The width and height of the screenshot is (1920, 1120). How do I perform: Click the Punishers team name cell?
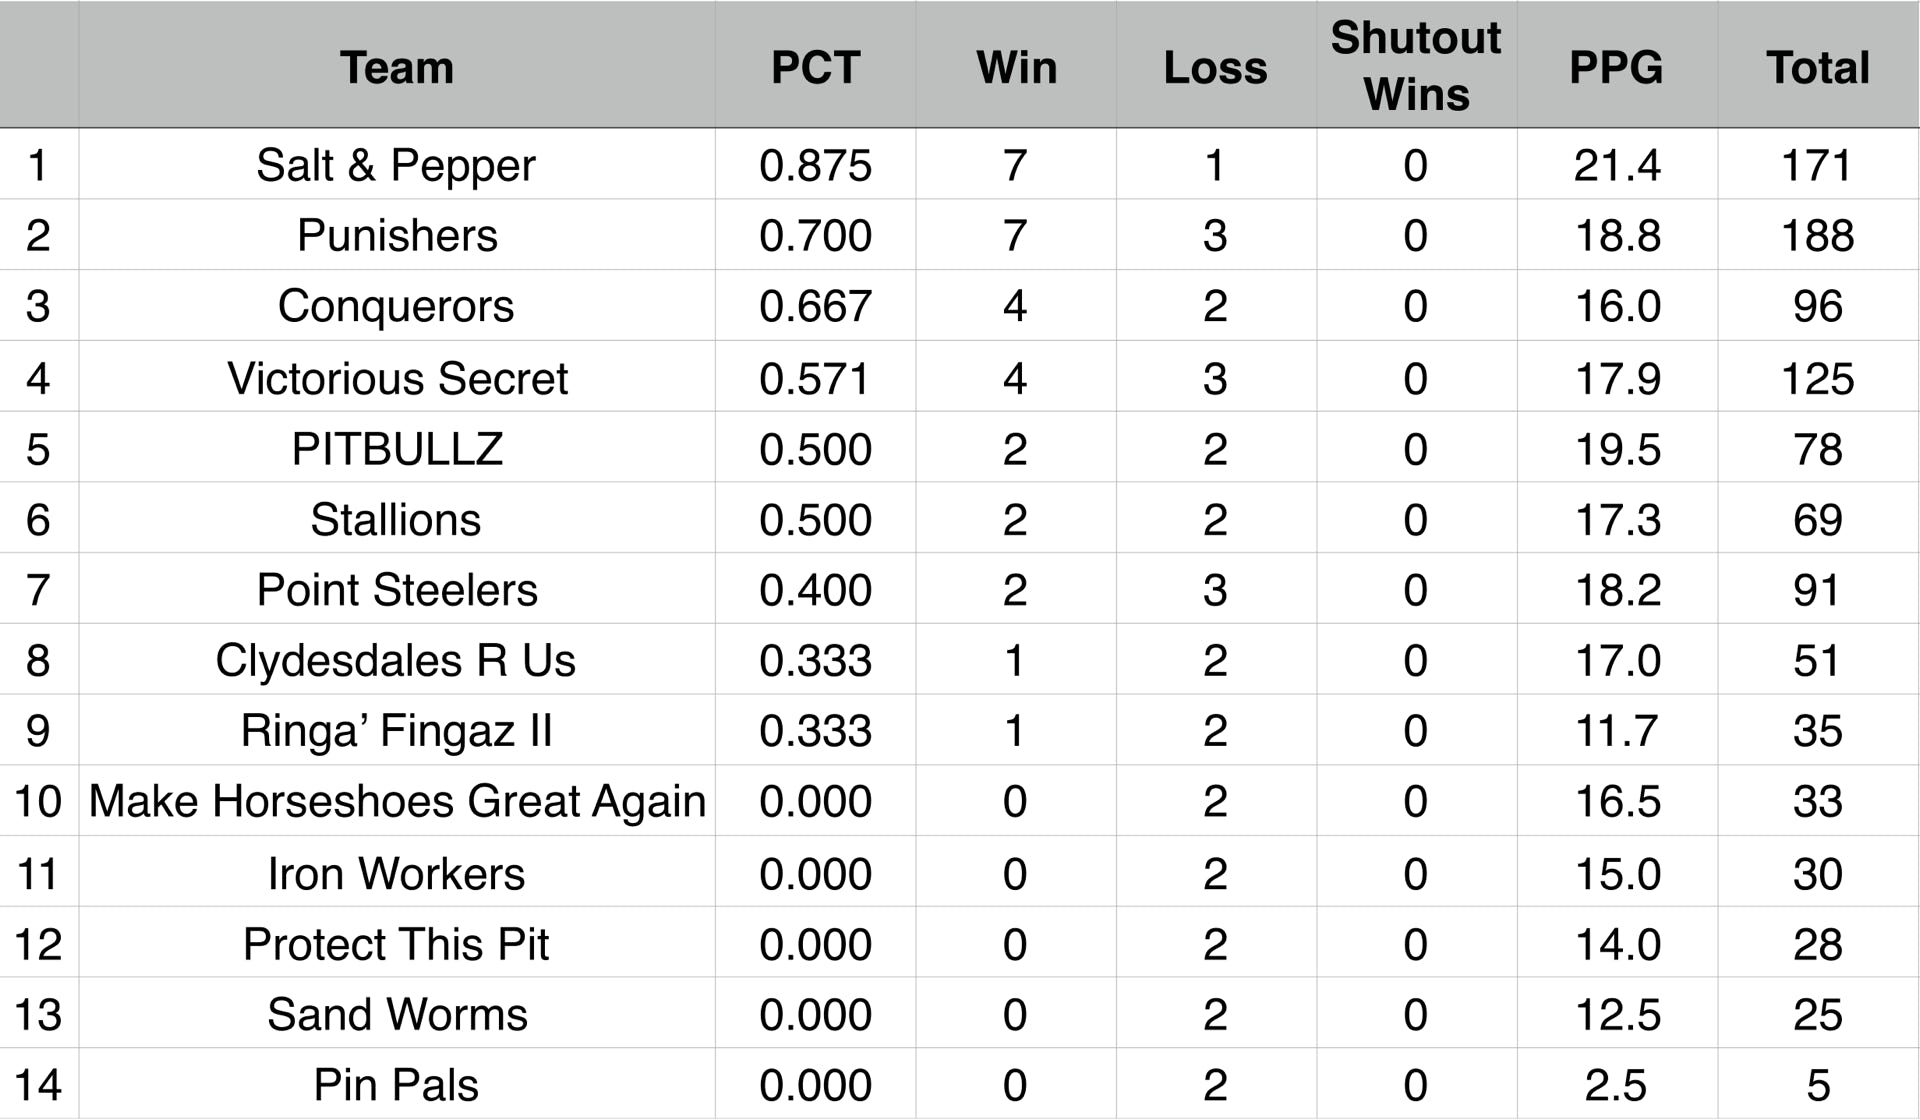(397, 236)
